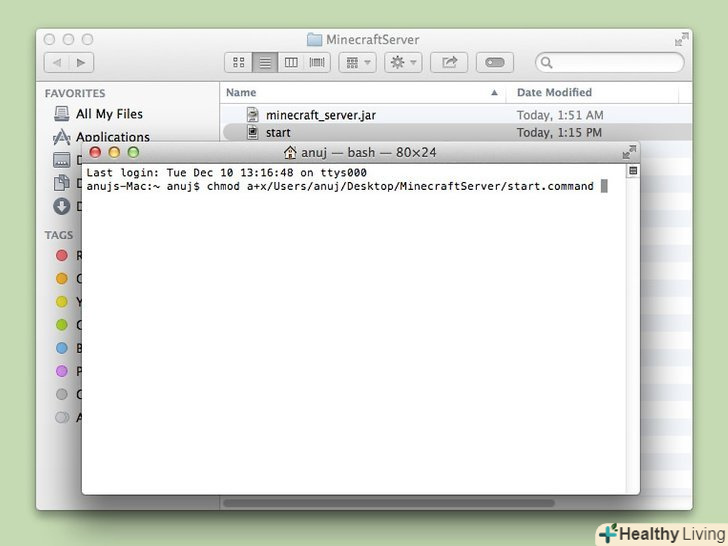728x546 pixels.
Task: Switch Finder to icon view
Action: point(239,63)
